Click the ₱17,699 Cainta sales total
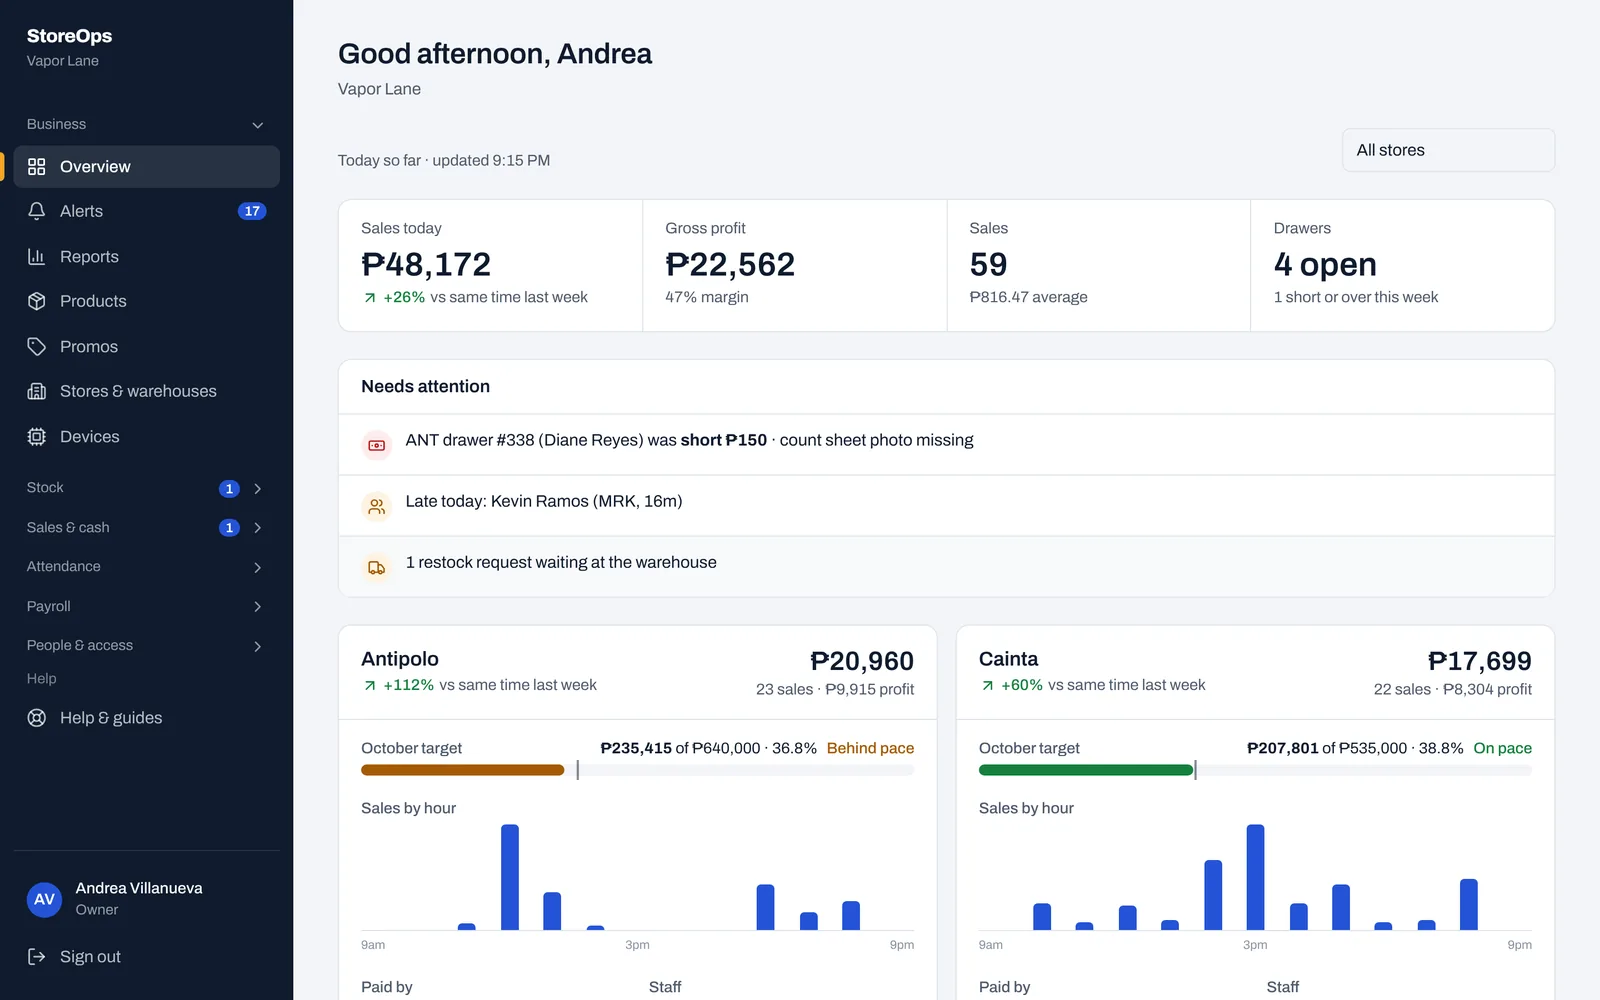The width and height of the screenshot is (1600, 1000). 1480,661
